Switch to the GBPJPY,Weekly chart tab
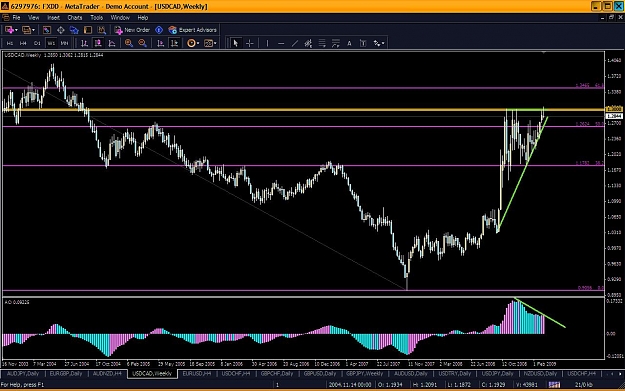Viewport: 625px width, 391px height. tap(365, 374)
